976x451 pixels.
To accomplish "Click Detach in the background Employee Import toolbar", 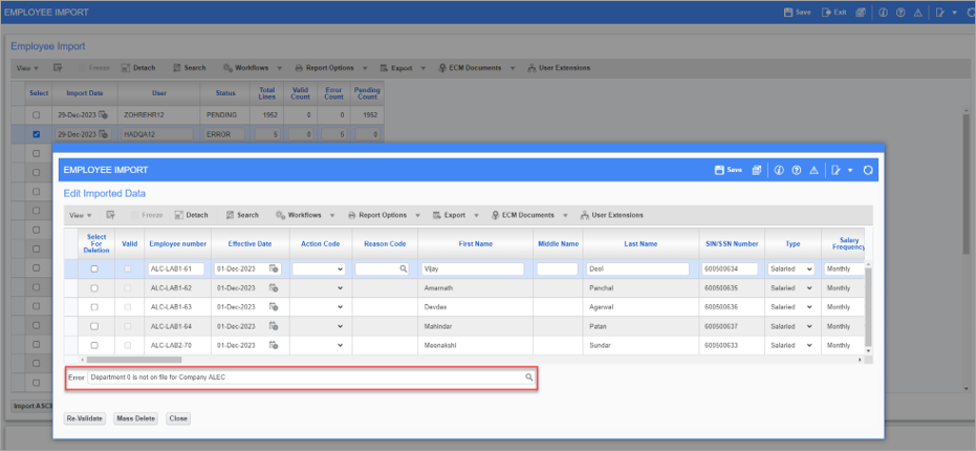I will (x=138, y=68).
